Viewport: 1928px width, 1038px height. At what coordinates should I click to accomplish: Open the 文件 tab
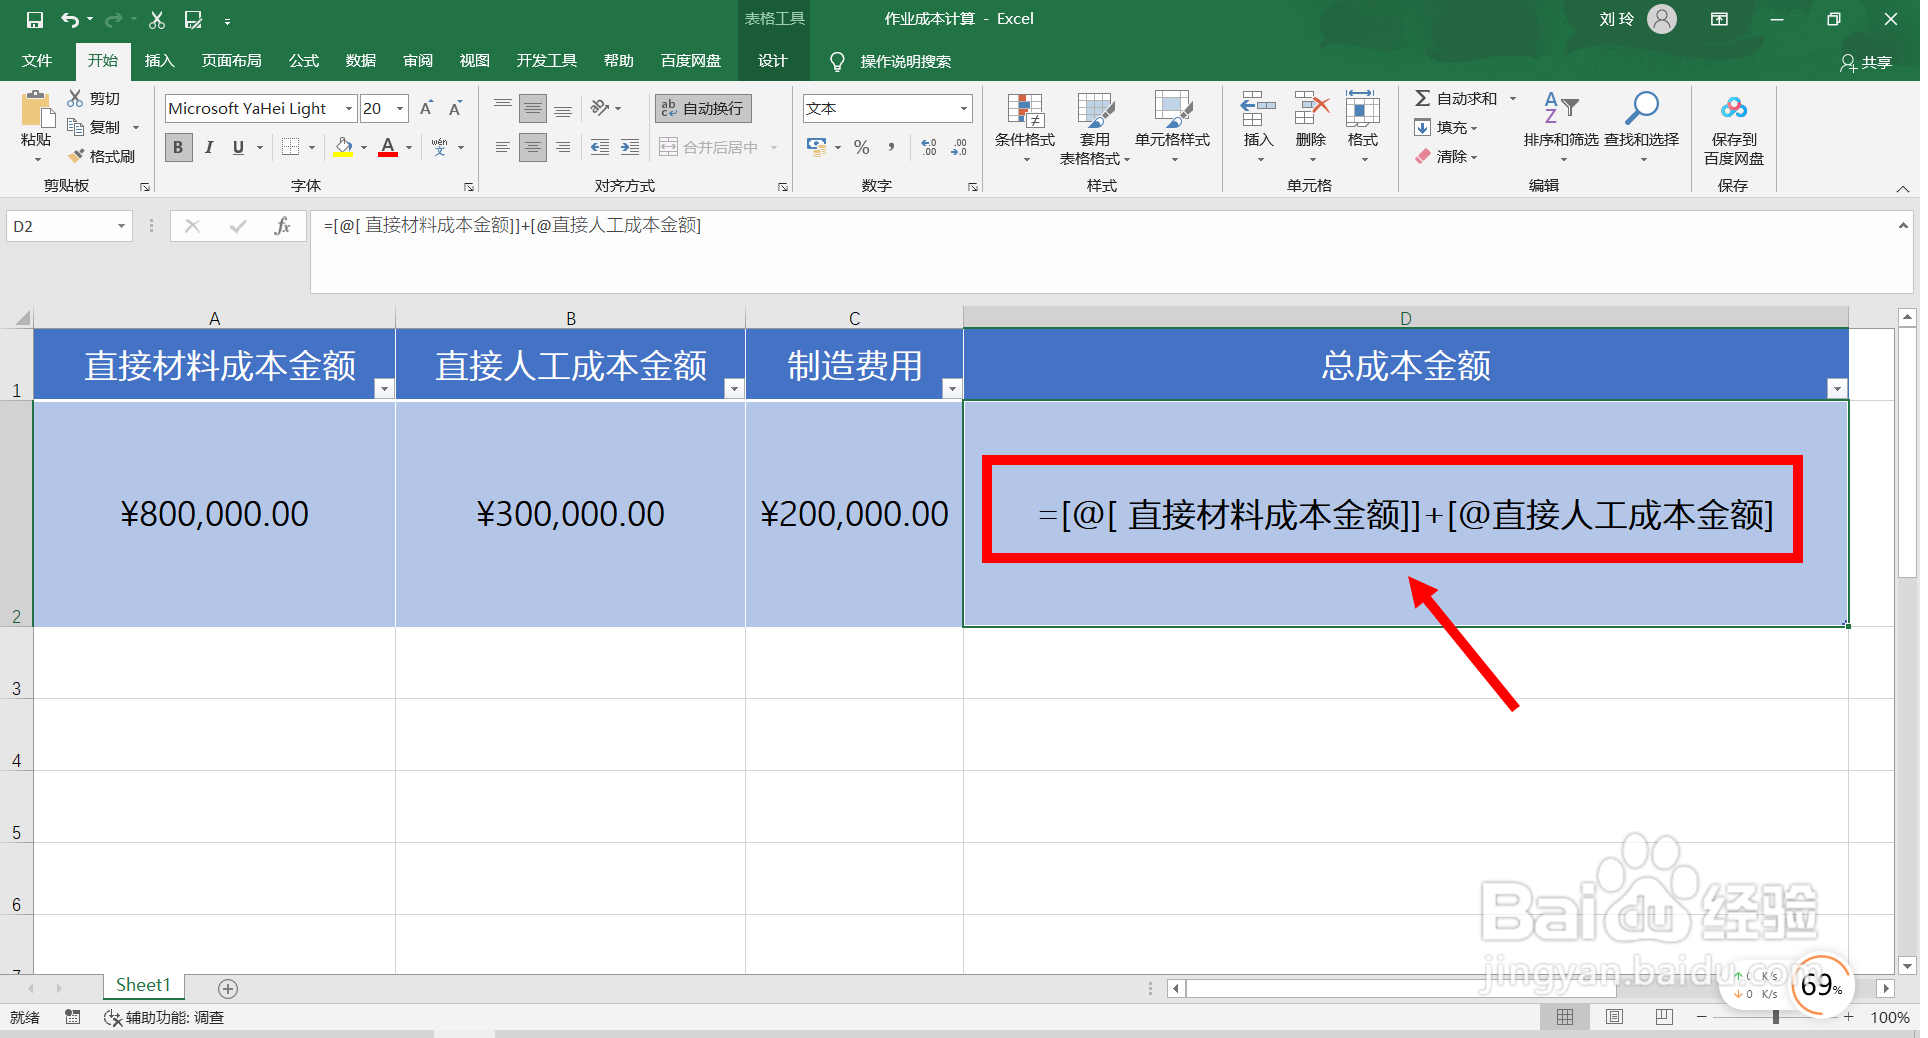(x=37, y=61)
